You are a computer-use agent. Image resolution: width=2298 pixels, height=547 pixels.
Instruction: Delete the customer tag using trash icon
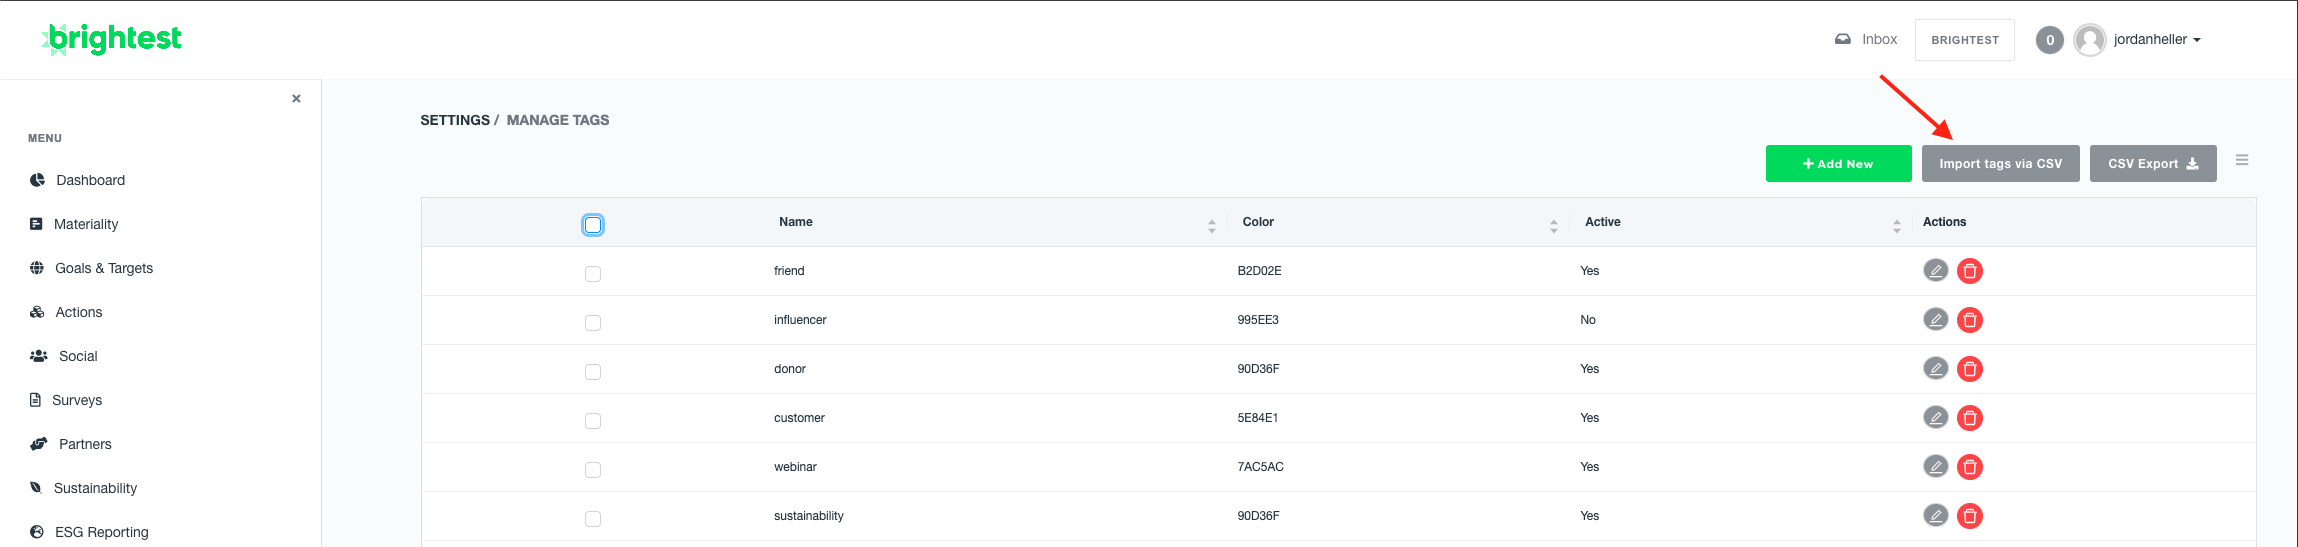coord(1969,418)
